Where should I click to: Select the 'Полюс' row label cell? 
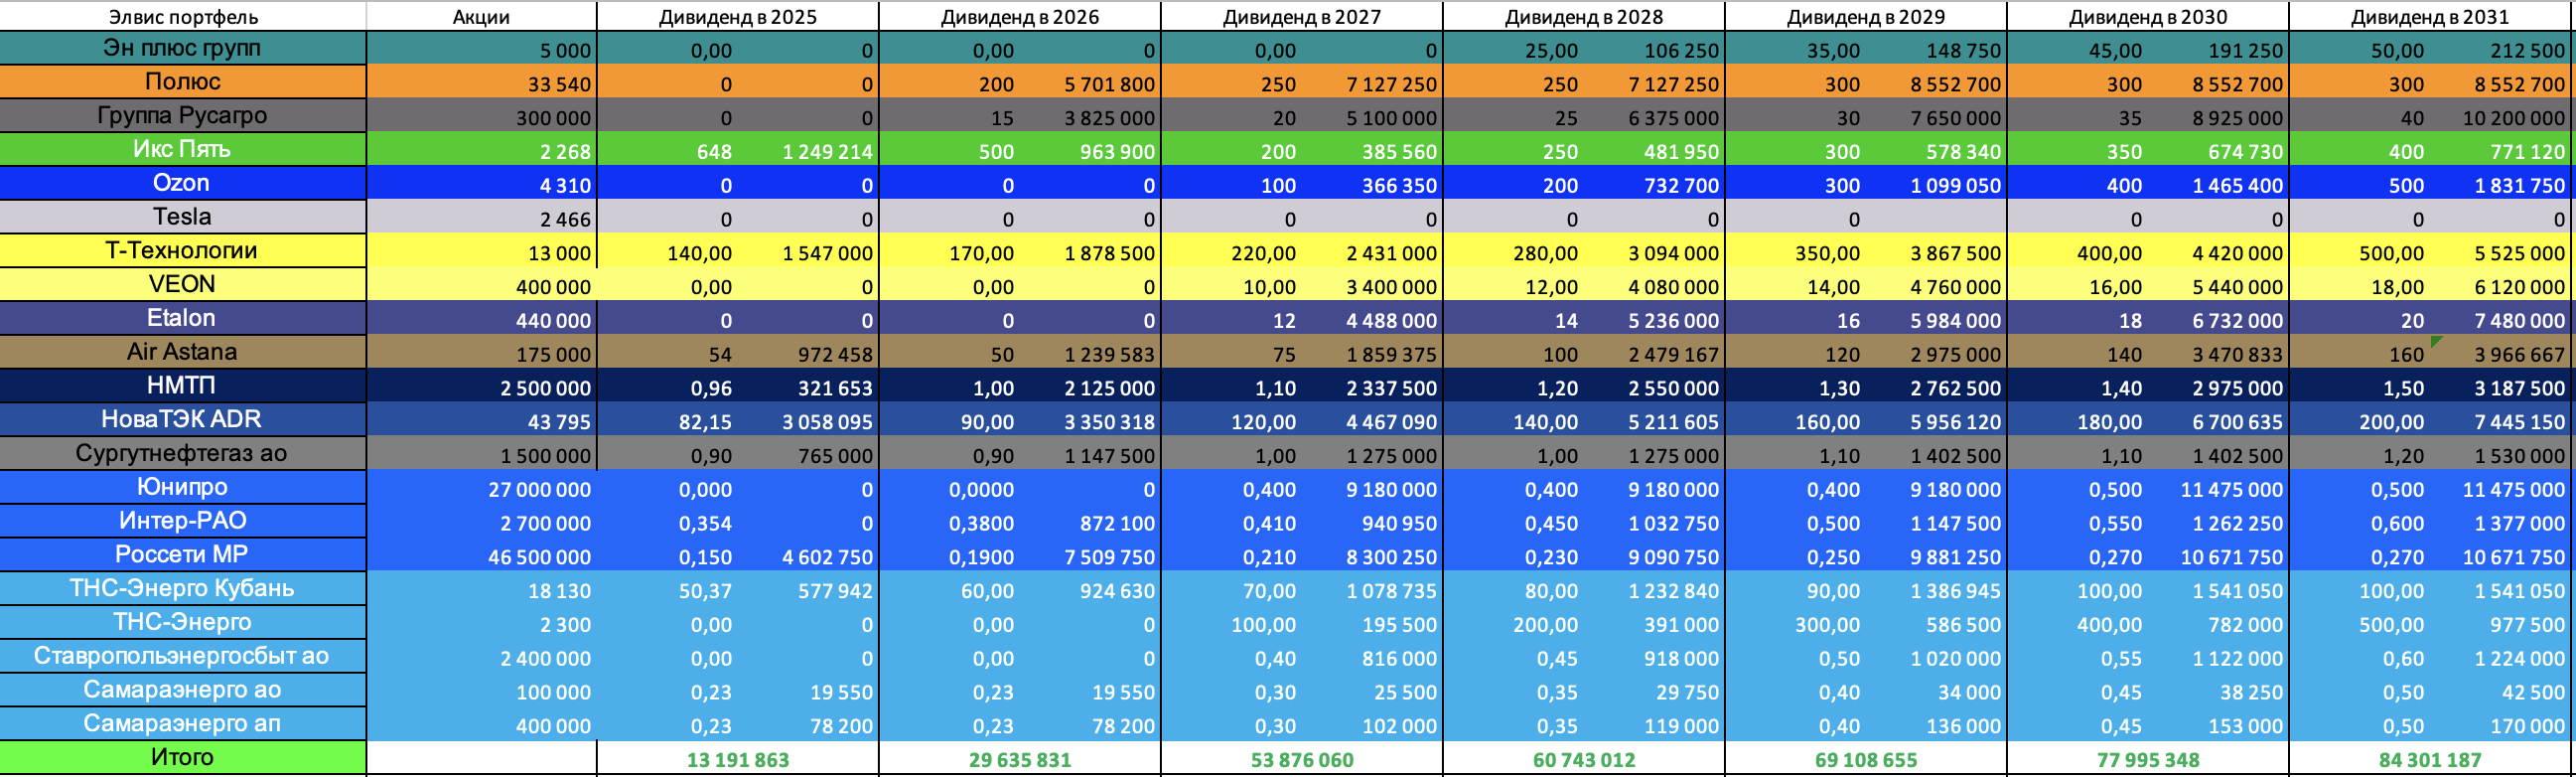click(x=182, y=82)
